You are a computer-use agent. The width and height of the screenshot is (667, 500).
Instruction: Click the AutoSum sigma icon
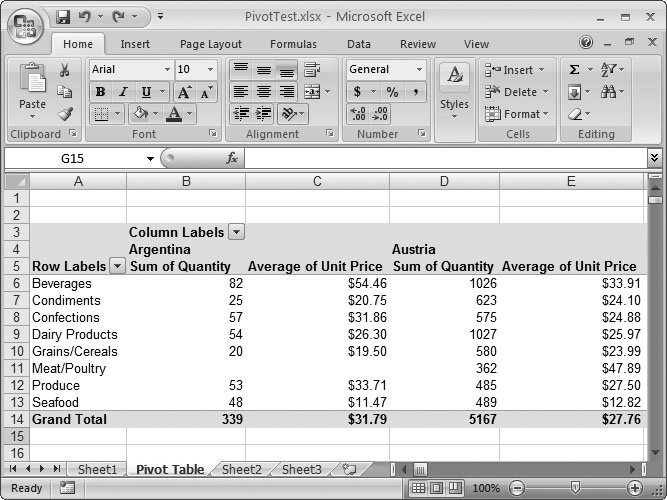click(x=575, y=70)
